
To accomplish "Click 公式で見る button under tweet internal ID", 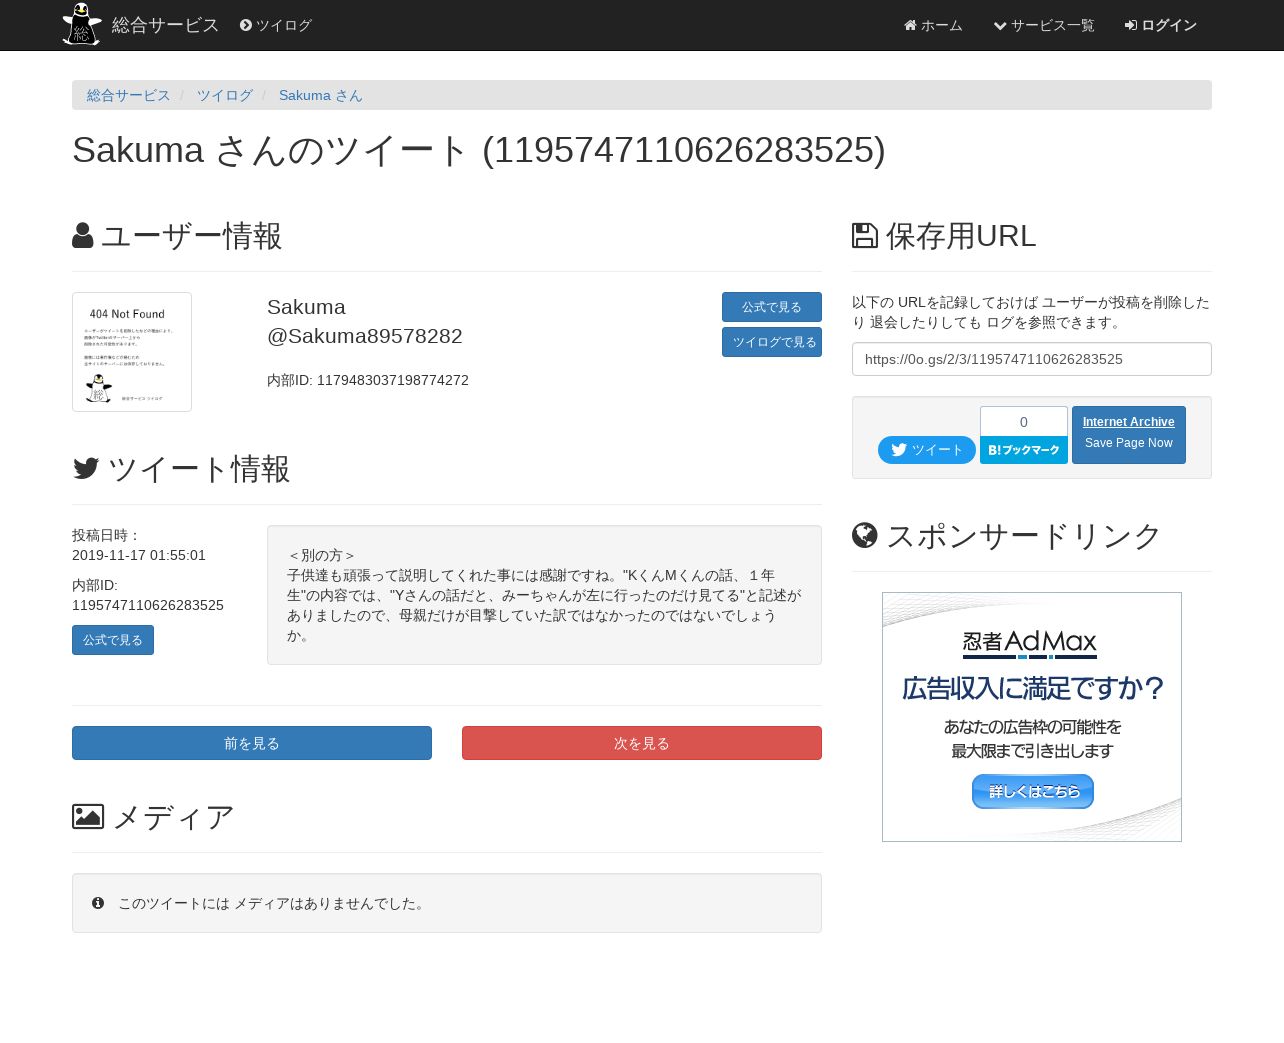I will click(x=113, y=640).
